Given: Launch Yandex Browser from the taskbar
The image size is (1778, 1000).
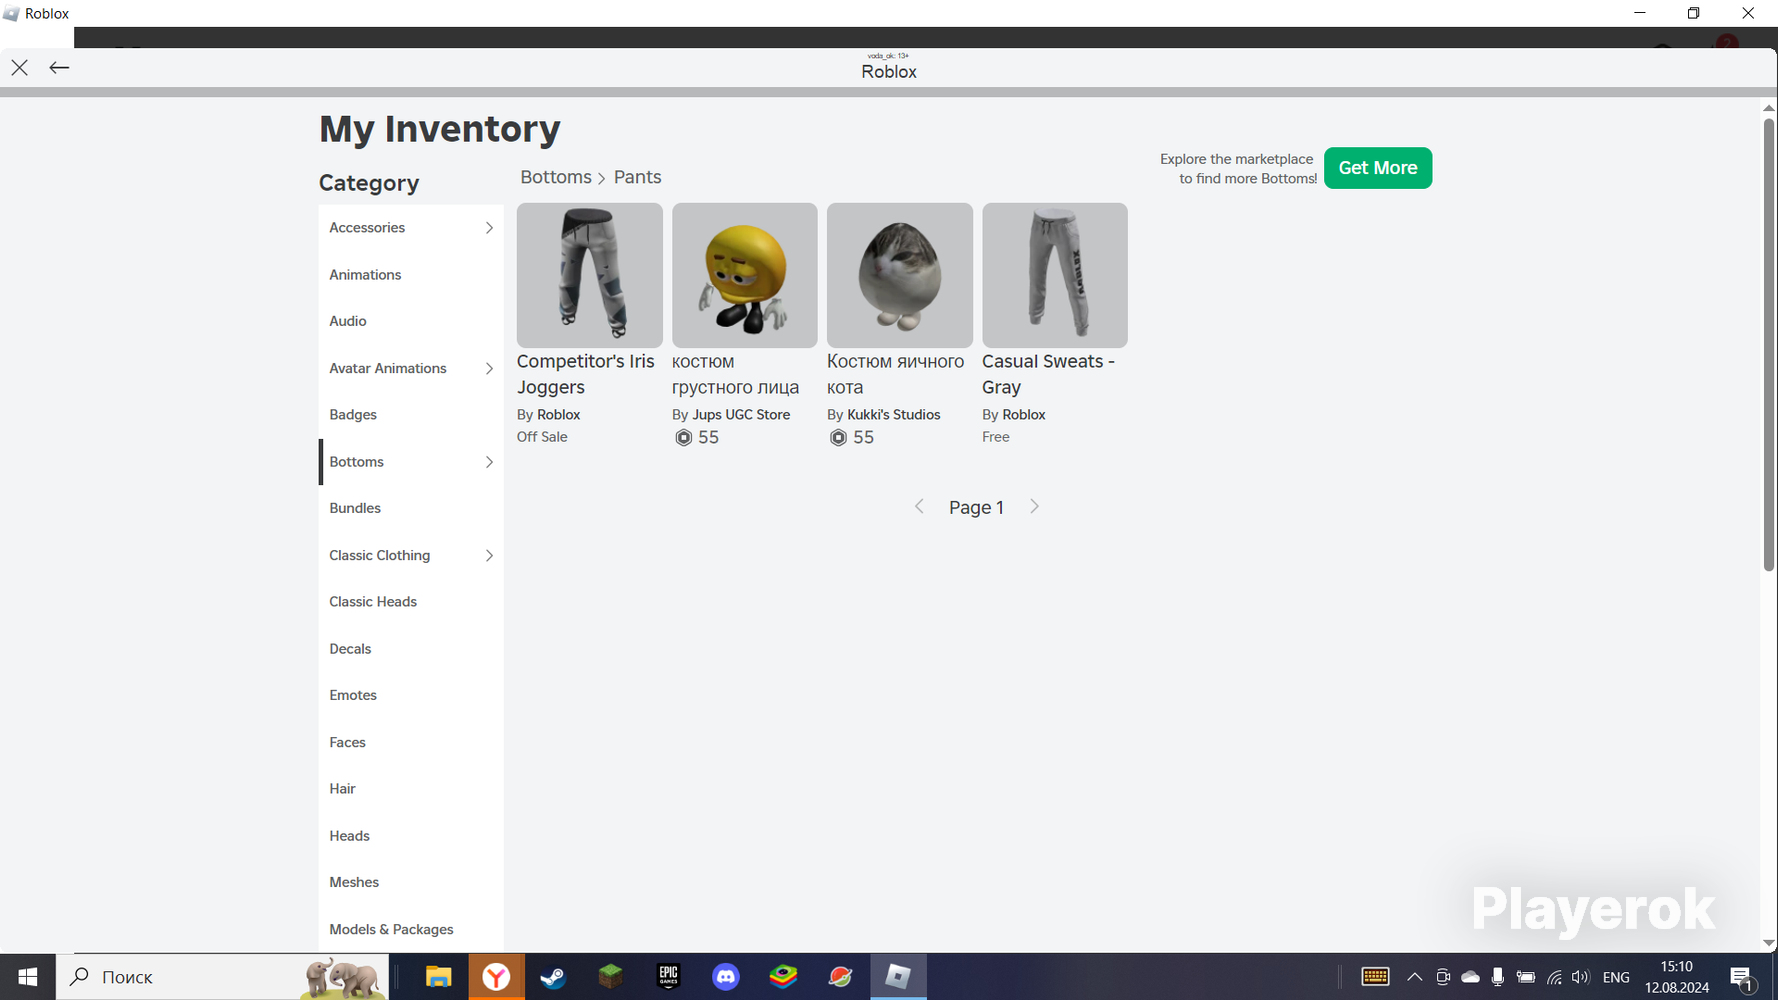Looking at the screenshot, I should tap(496, 977).
